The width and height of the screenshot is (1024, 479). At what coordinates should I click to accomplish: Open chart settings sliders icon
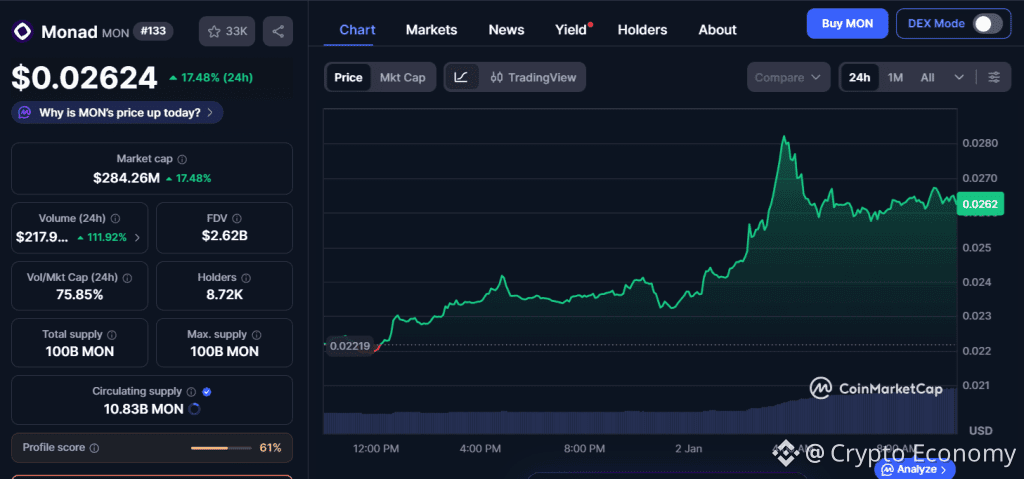pyautogui.click(x=994, y=77)
